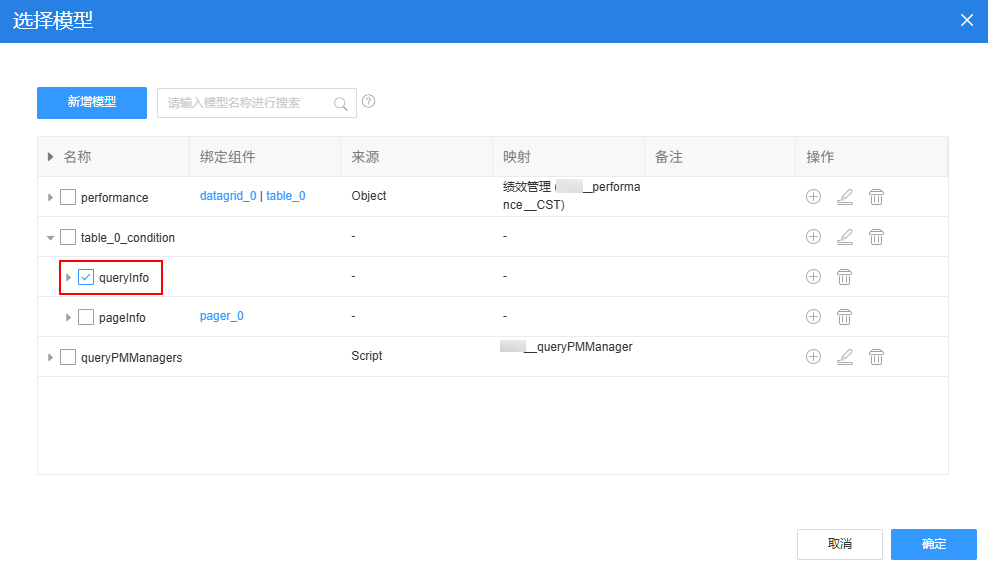This screenshot has width=988, height=564.
Task: Confirm with the 确定 button
Action: pos(934,544)
